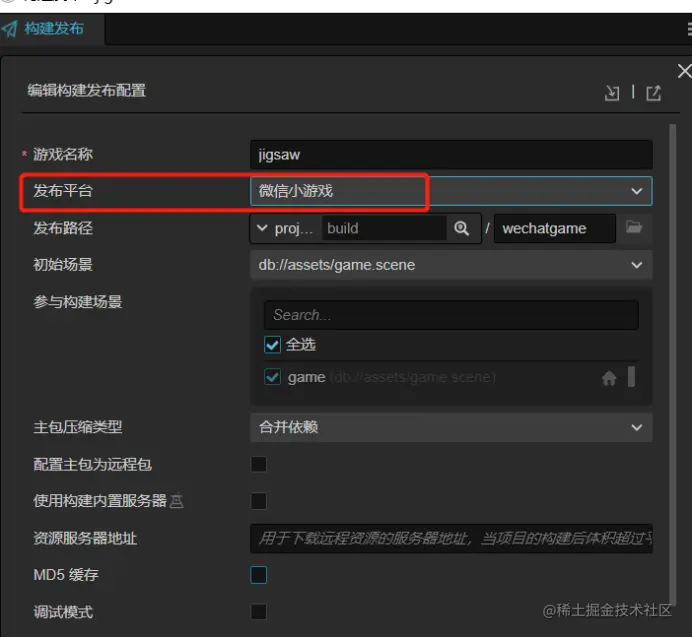Image resolution: width=692 pixels, height=638 pixels.
Task: Click the magnifier icon beside build path
Action: 462,229
